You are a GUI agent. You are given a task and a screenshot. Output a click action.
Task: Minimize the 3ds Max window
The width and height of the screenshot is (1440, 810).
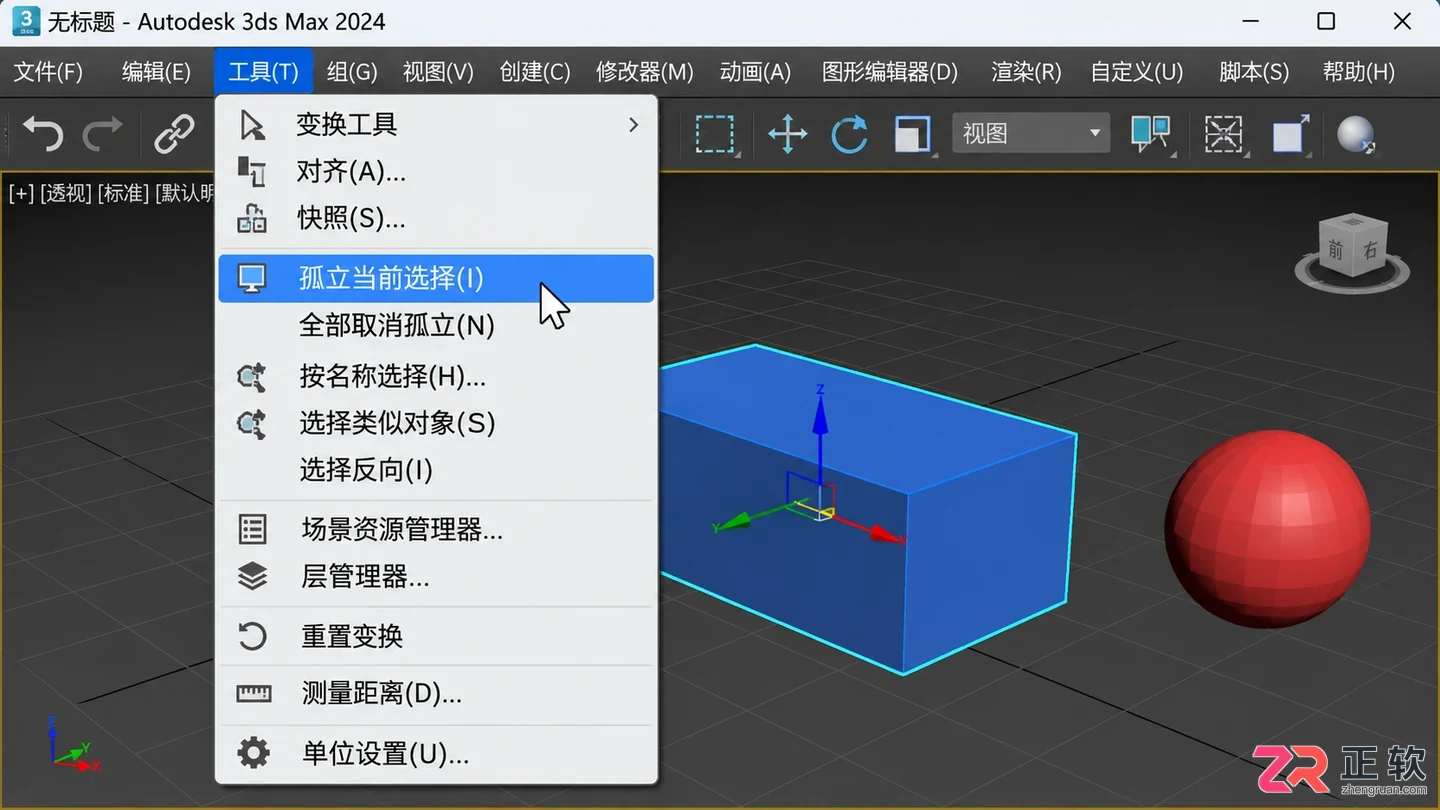(1251, 21)
